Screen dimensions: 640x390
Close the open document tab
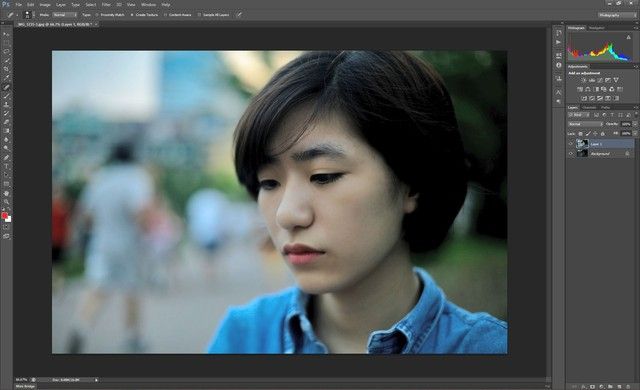[x=96, y=24]
